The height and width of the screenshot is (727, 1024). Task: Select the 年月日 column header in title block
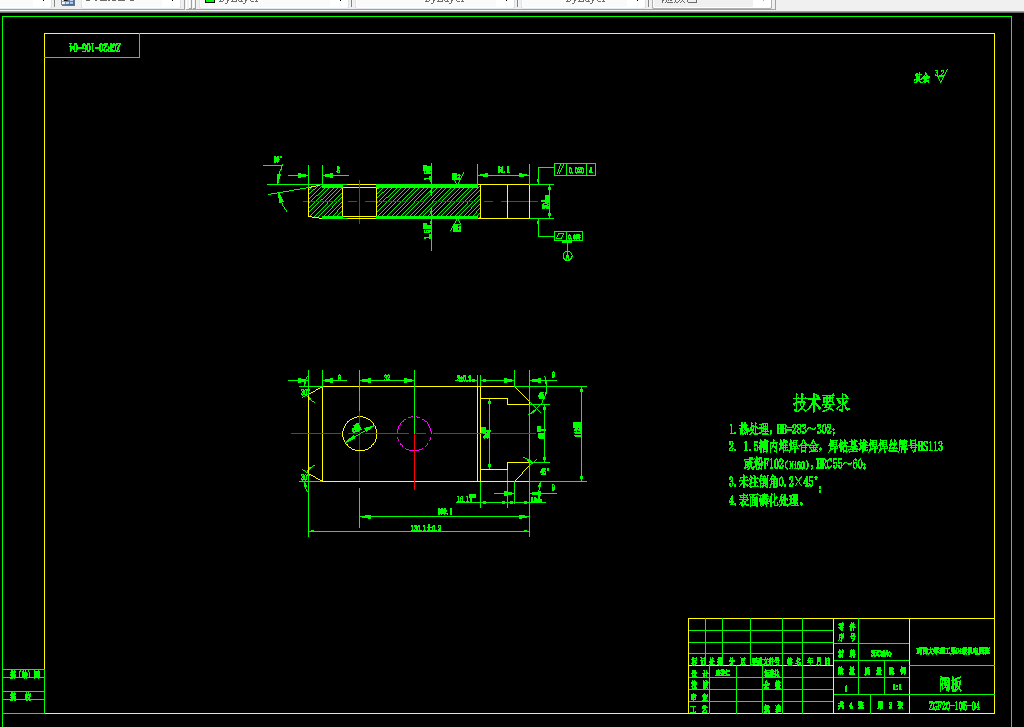tap(819, 661)
